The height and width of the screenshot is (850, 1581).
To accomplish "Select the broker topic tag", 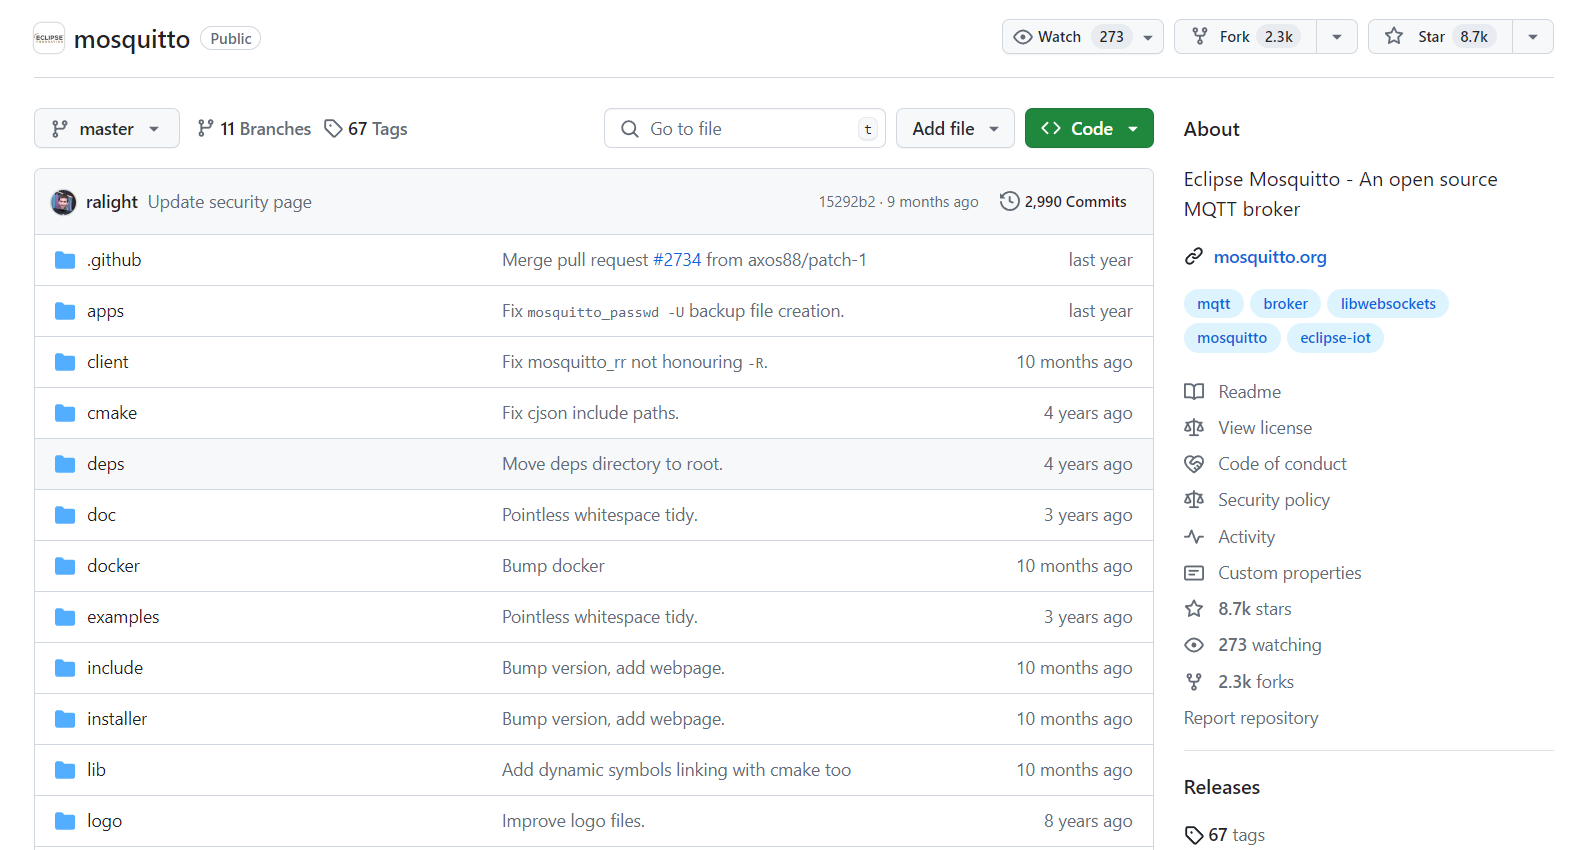I will point(1285,304).
